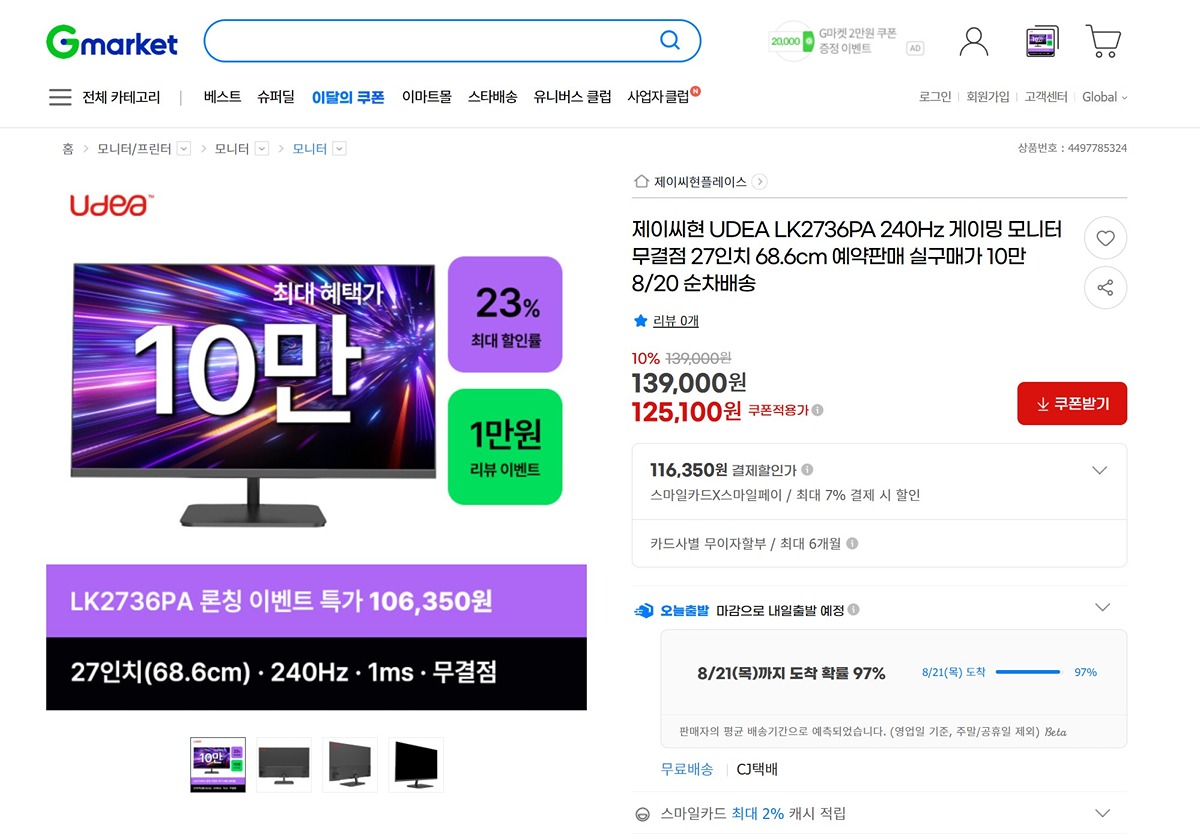1200x834 pixels.
Task: Open the Global language dropdown
Action: 1105,97
